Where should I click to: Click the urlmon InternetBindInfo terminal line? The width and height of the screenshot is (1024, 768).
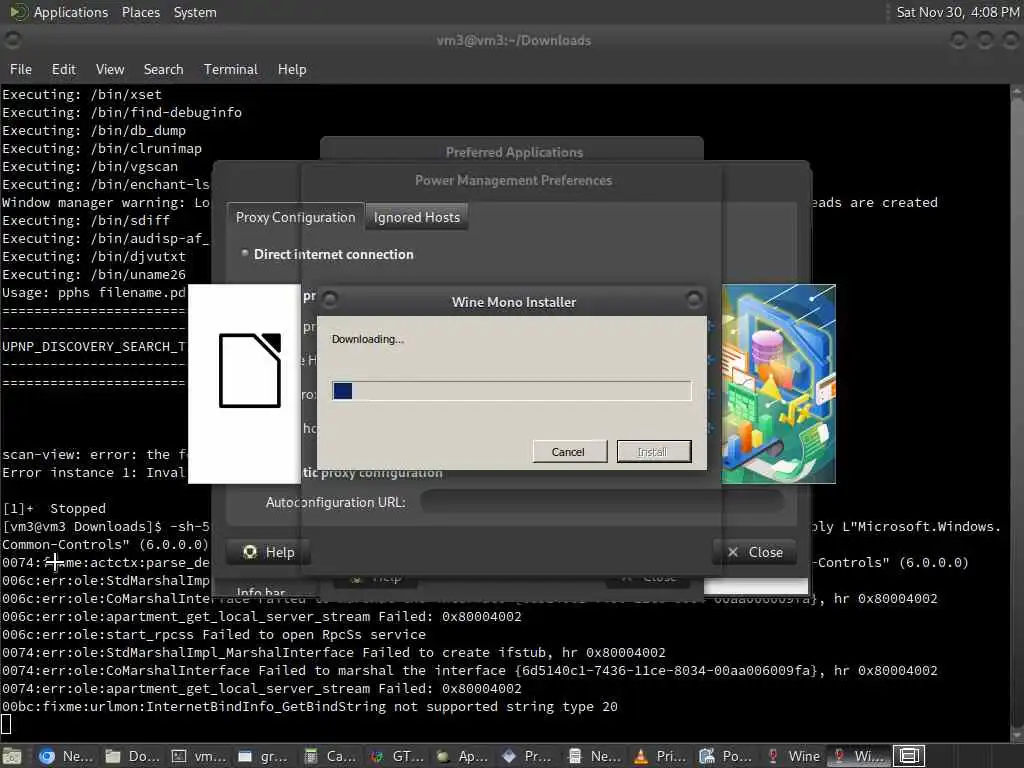(x=310, y=707)
